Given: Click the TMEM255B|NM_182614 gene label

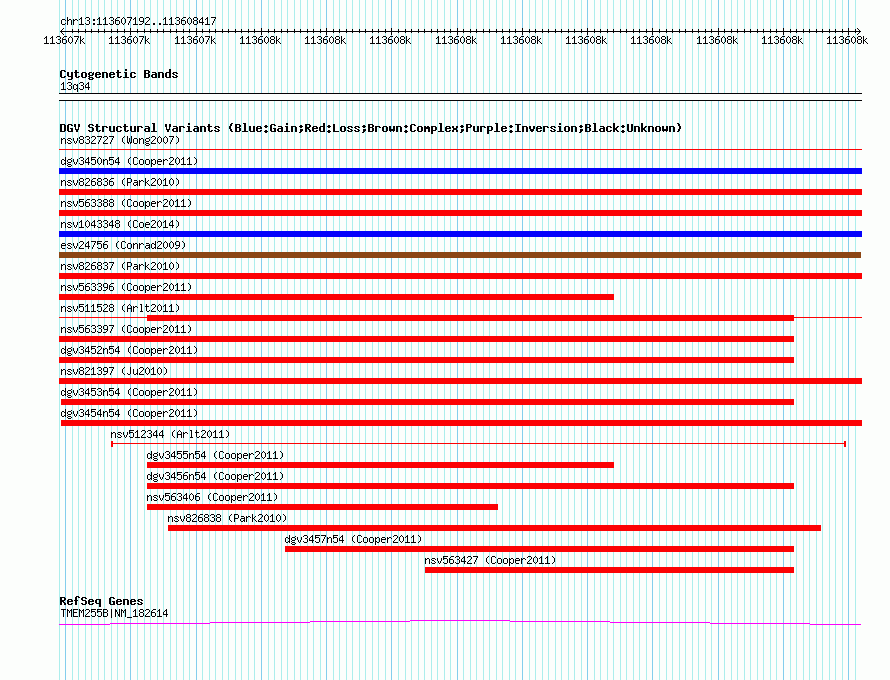Looking at the screenshot, I should point(114,613).
